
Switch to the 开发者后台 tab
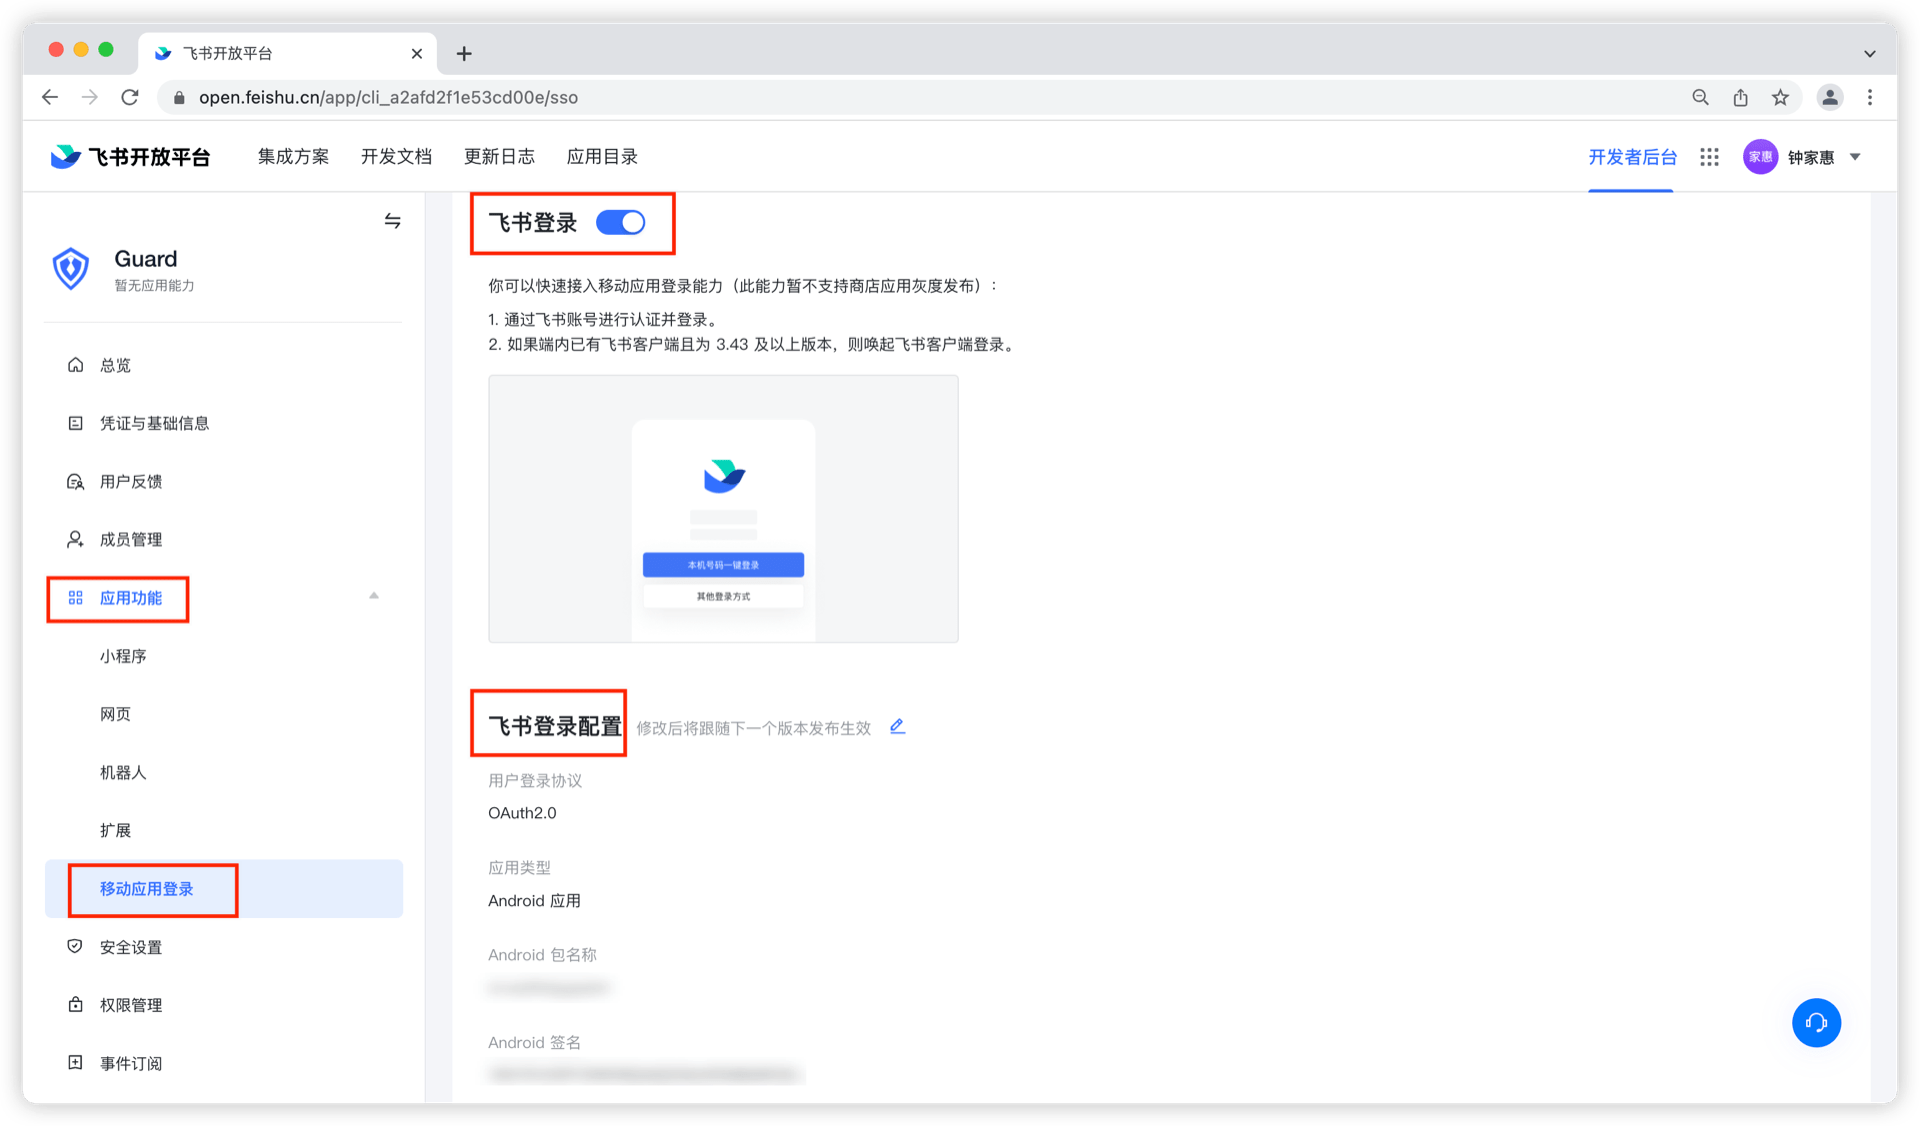coord(1632,157)
